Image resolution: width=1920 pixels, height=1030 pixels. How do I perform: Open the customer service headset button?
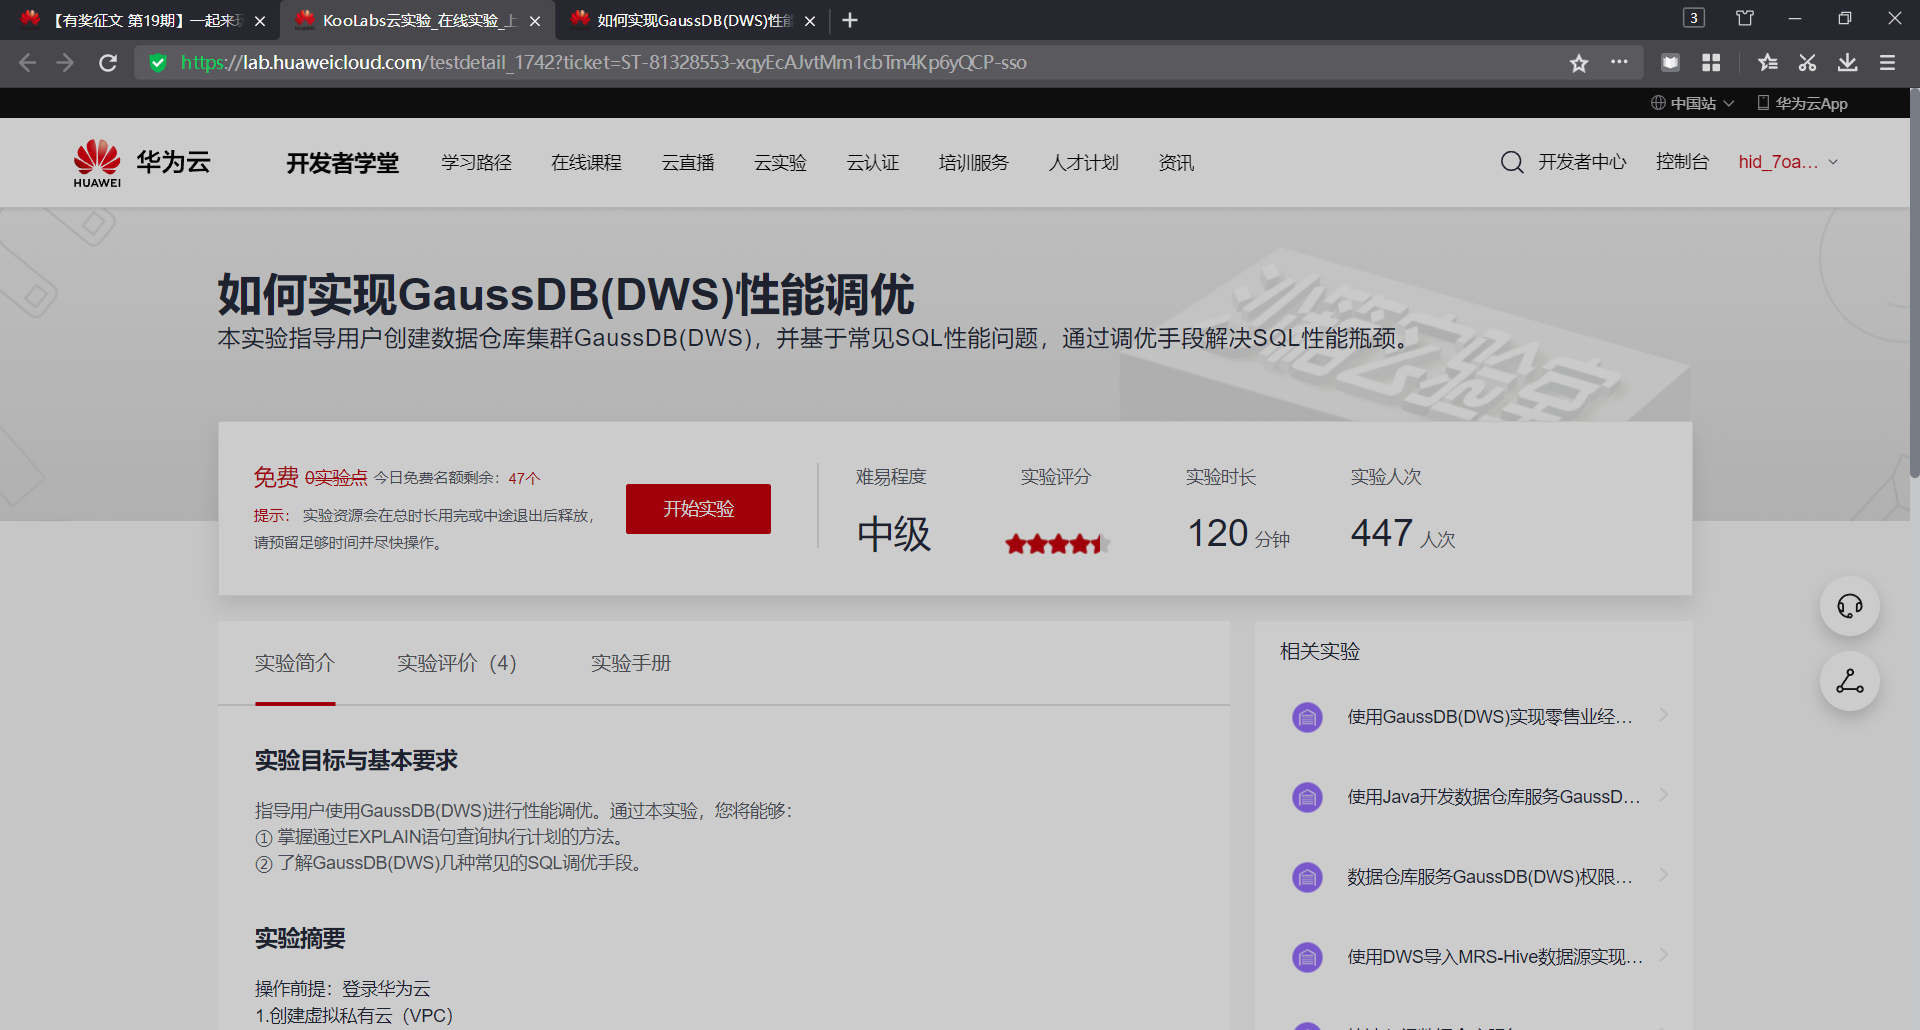[1850, 606]
